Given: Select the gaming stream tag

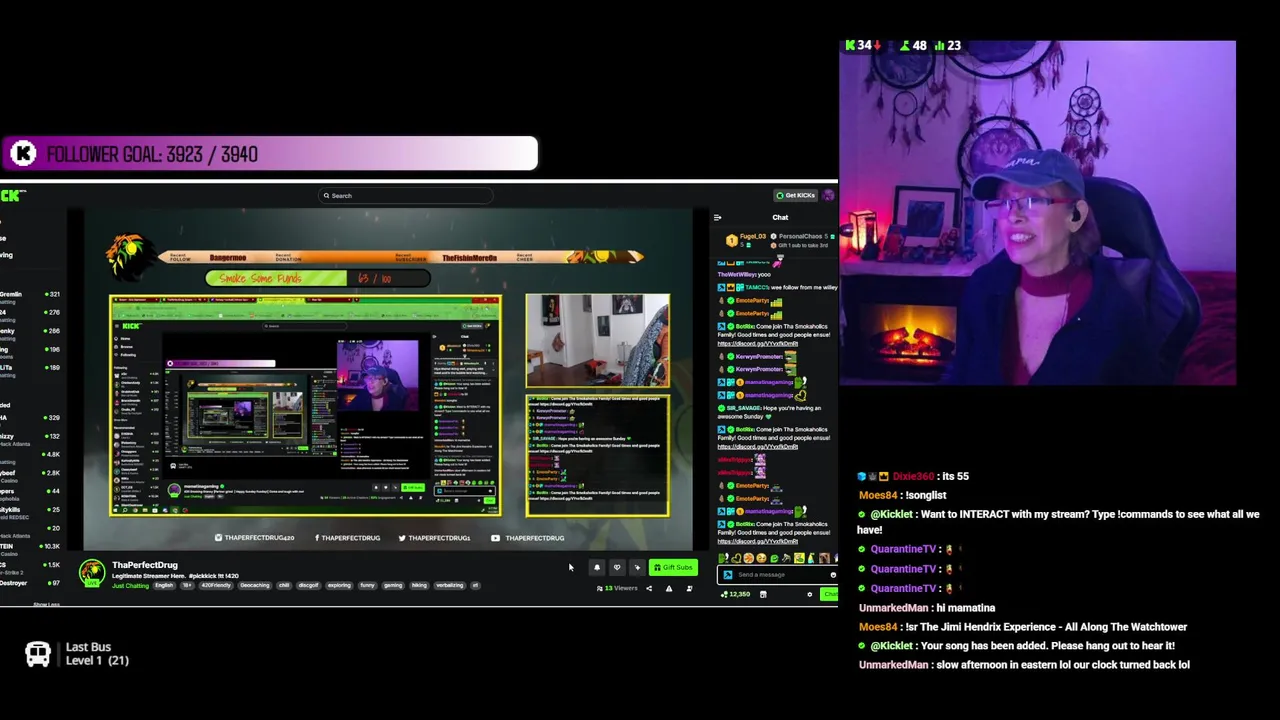Looking at the screenshot, I should tap(392, 585).
